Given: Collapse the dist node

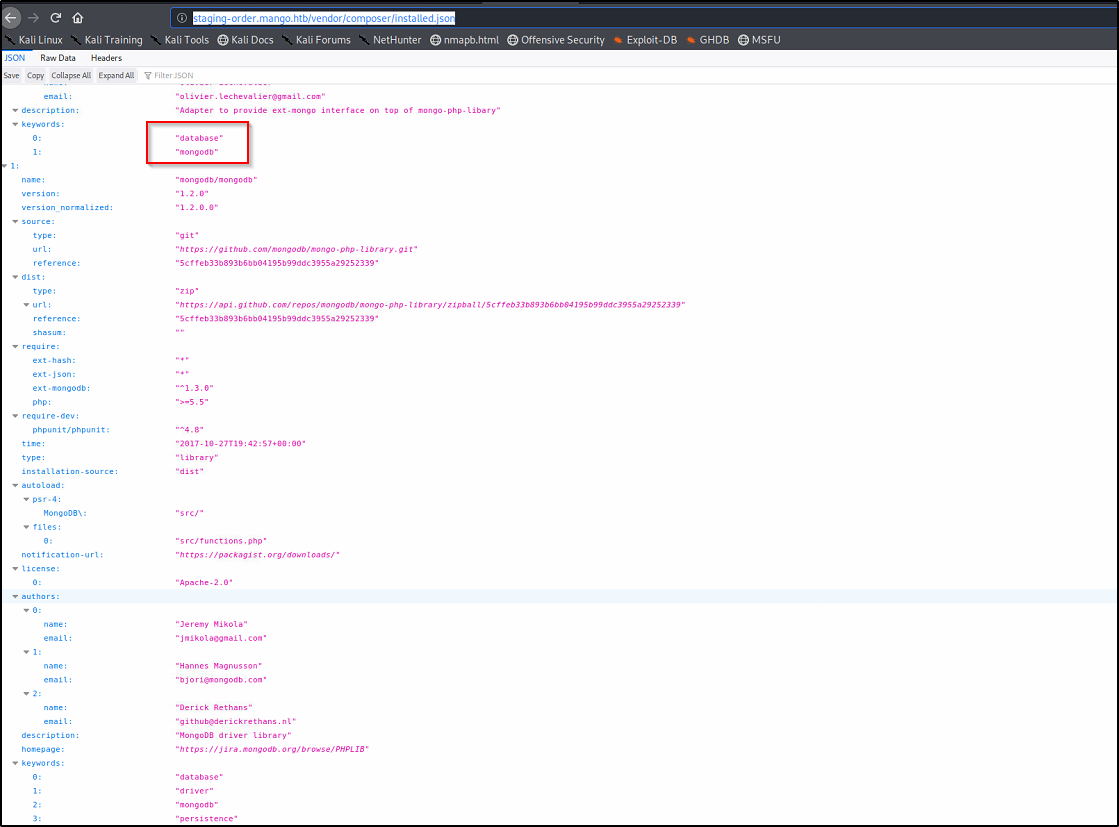Looking at the screenshot, I should (15, 277).
